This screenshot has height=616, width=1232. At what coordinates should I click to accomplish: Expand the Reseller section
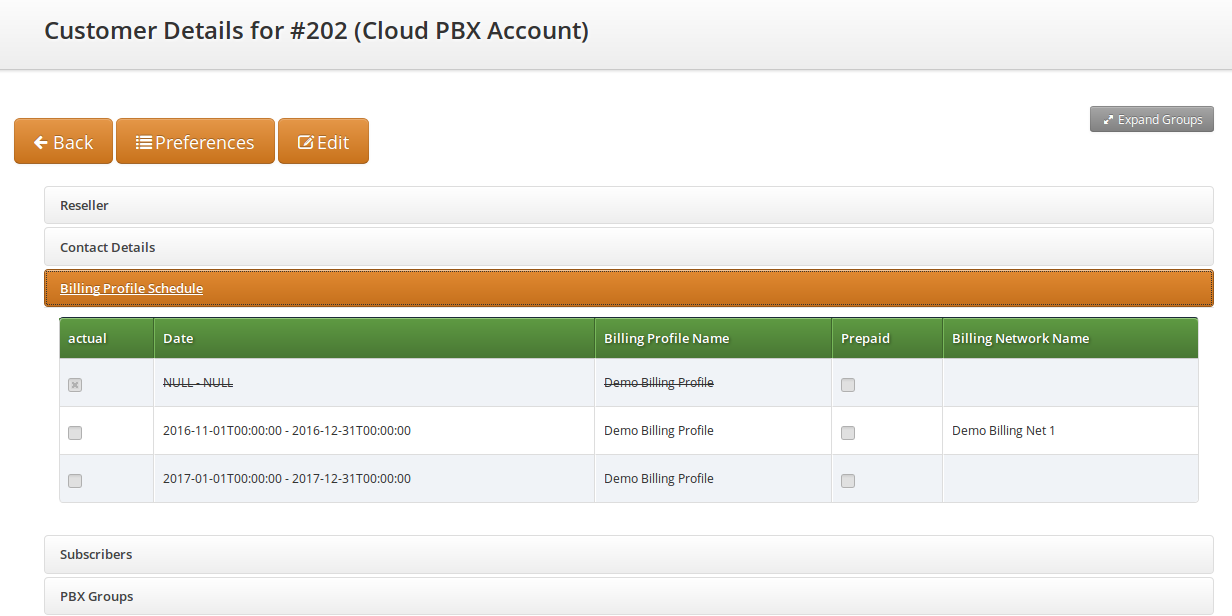point(84,205)
